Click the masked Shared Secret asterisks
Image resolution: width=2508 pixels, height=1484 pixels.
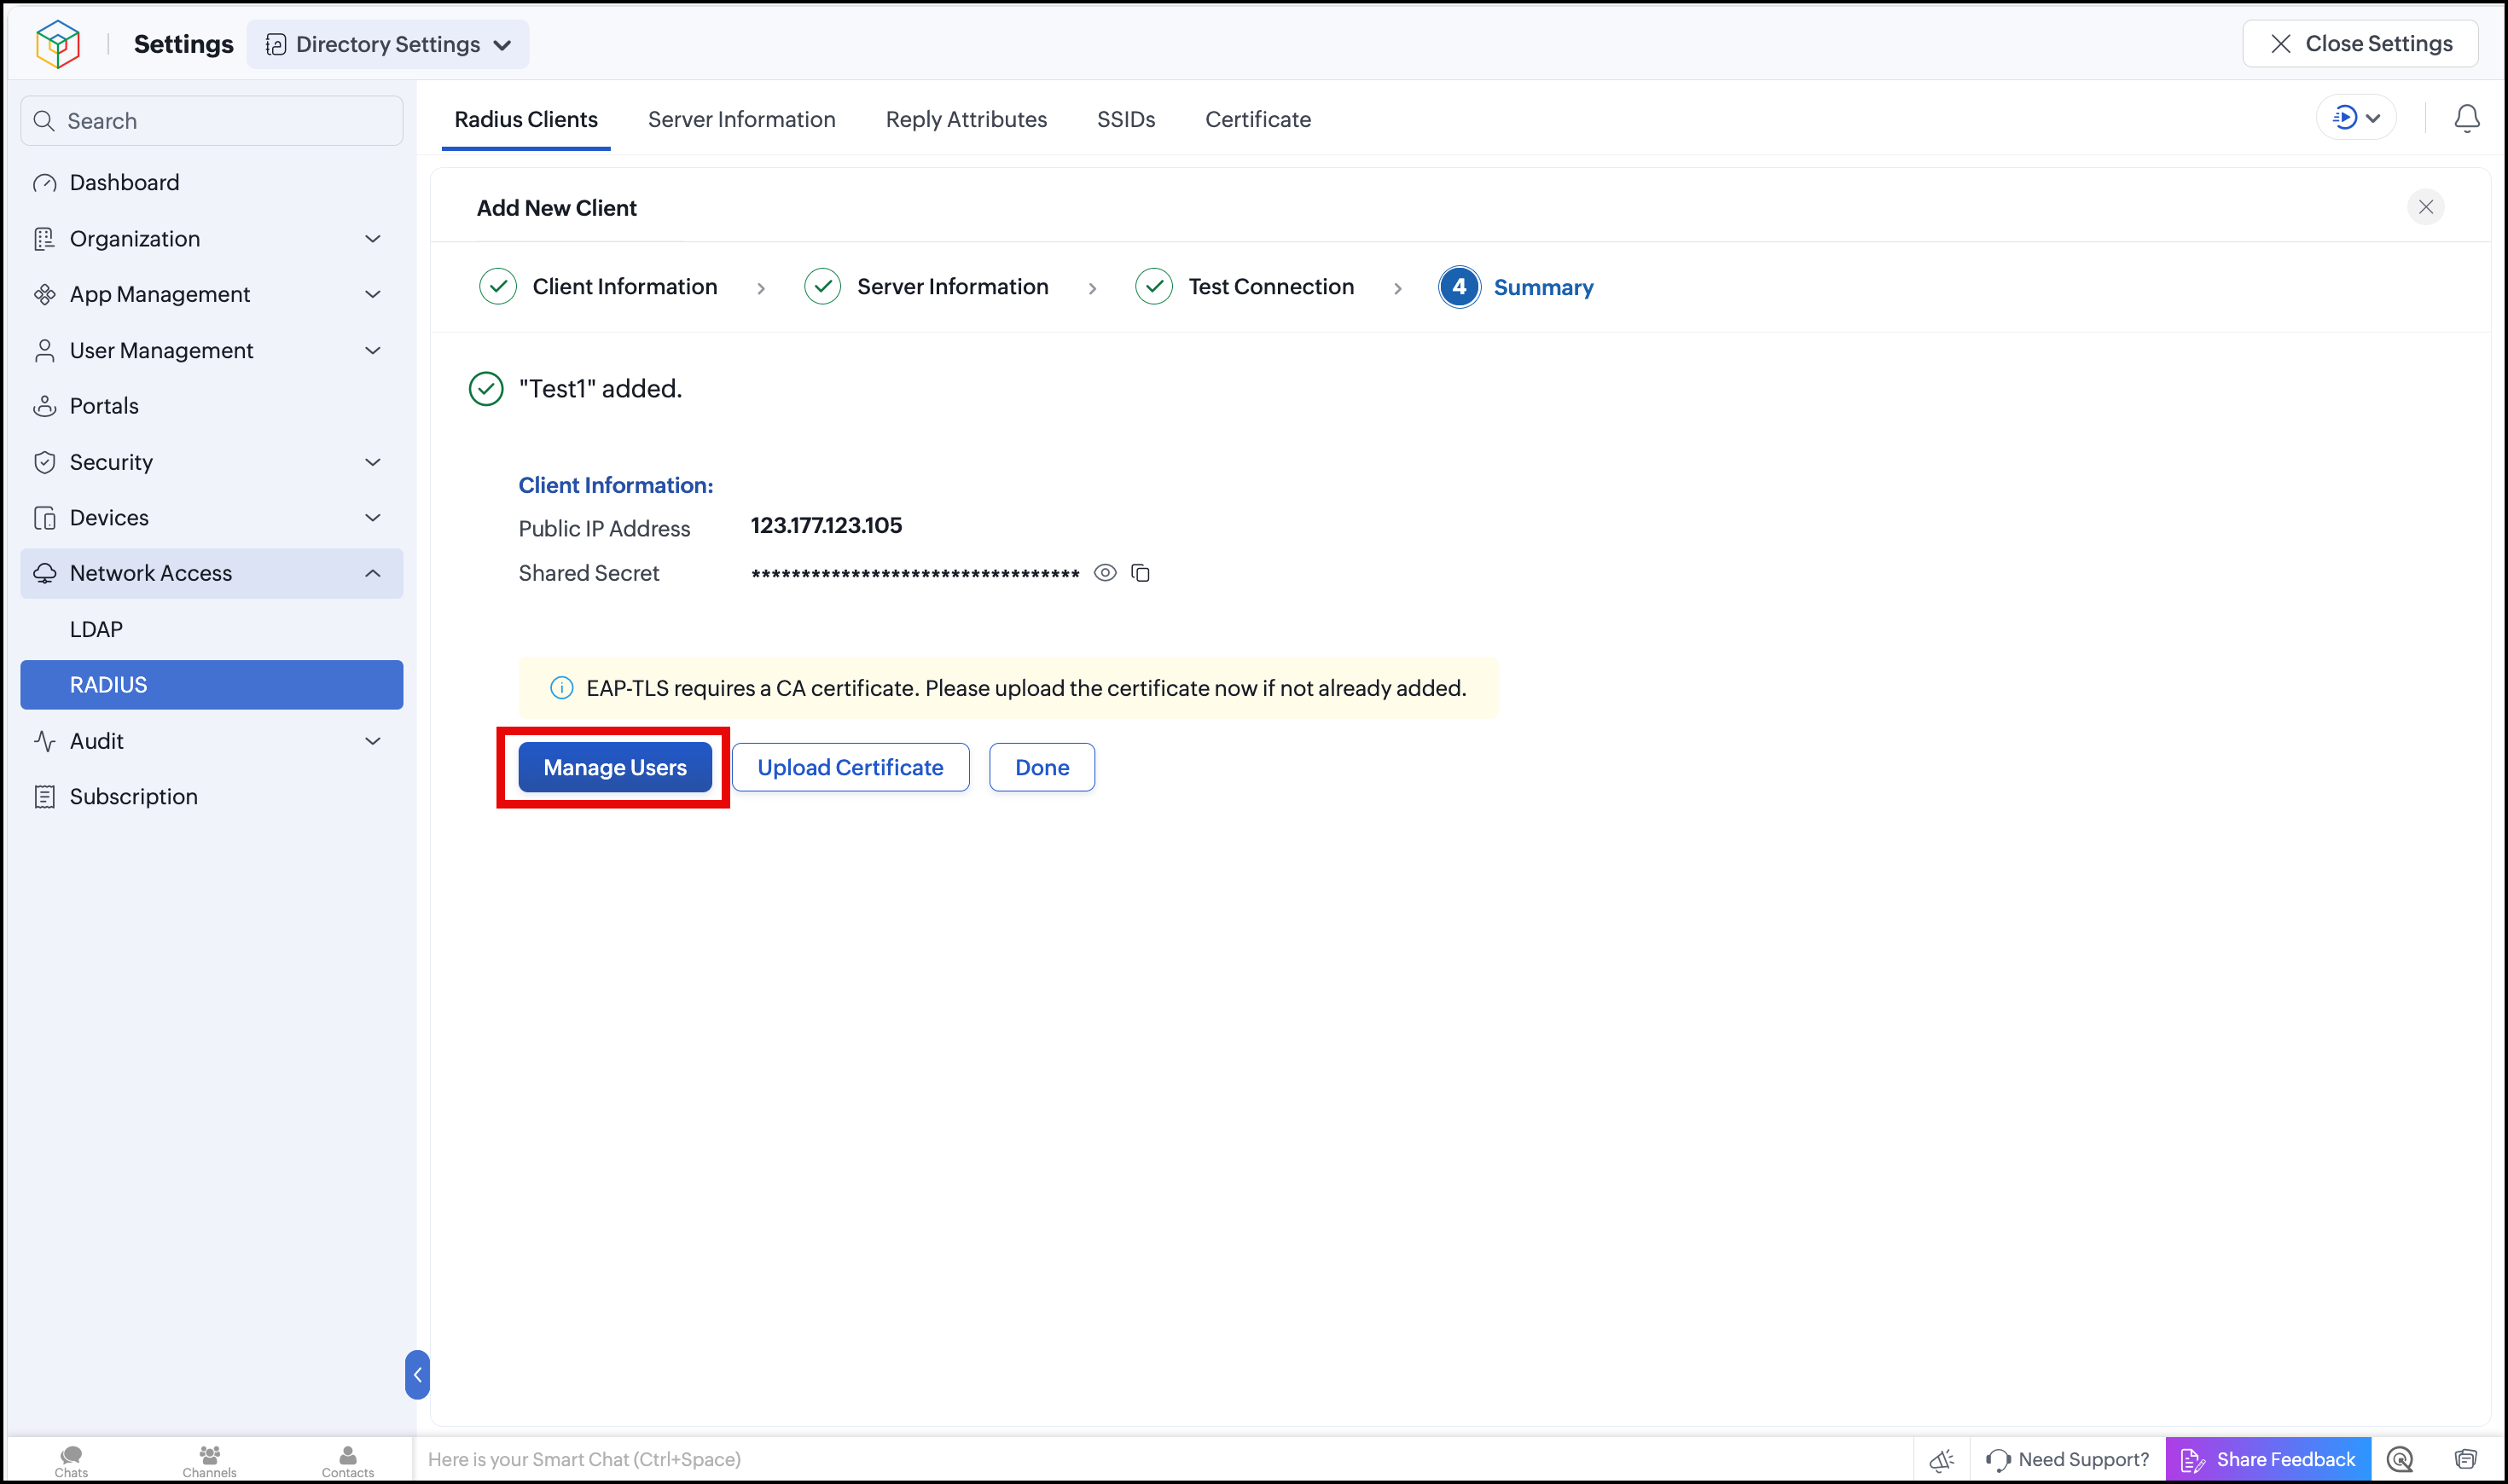point(915,575)
